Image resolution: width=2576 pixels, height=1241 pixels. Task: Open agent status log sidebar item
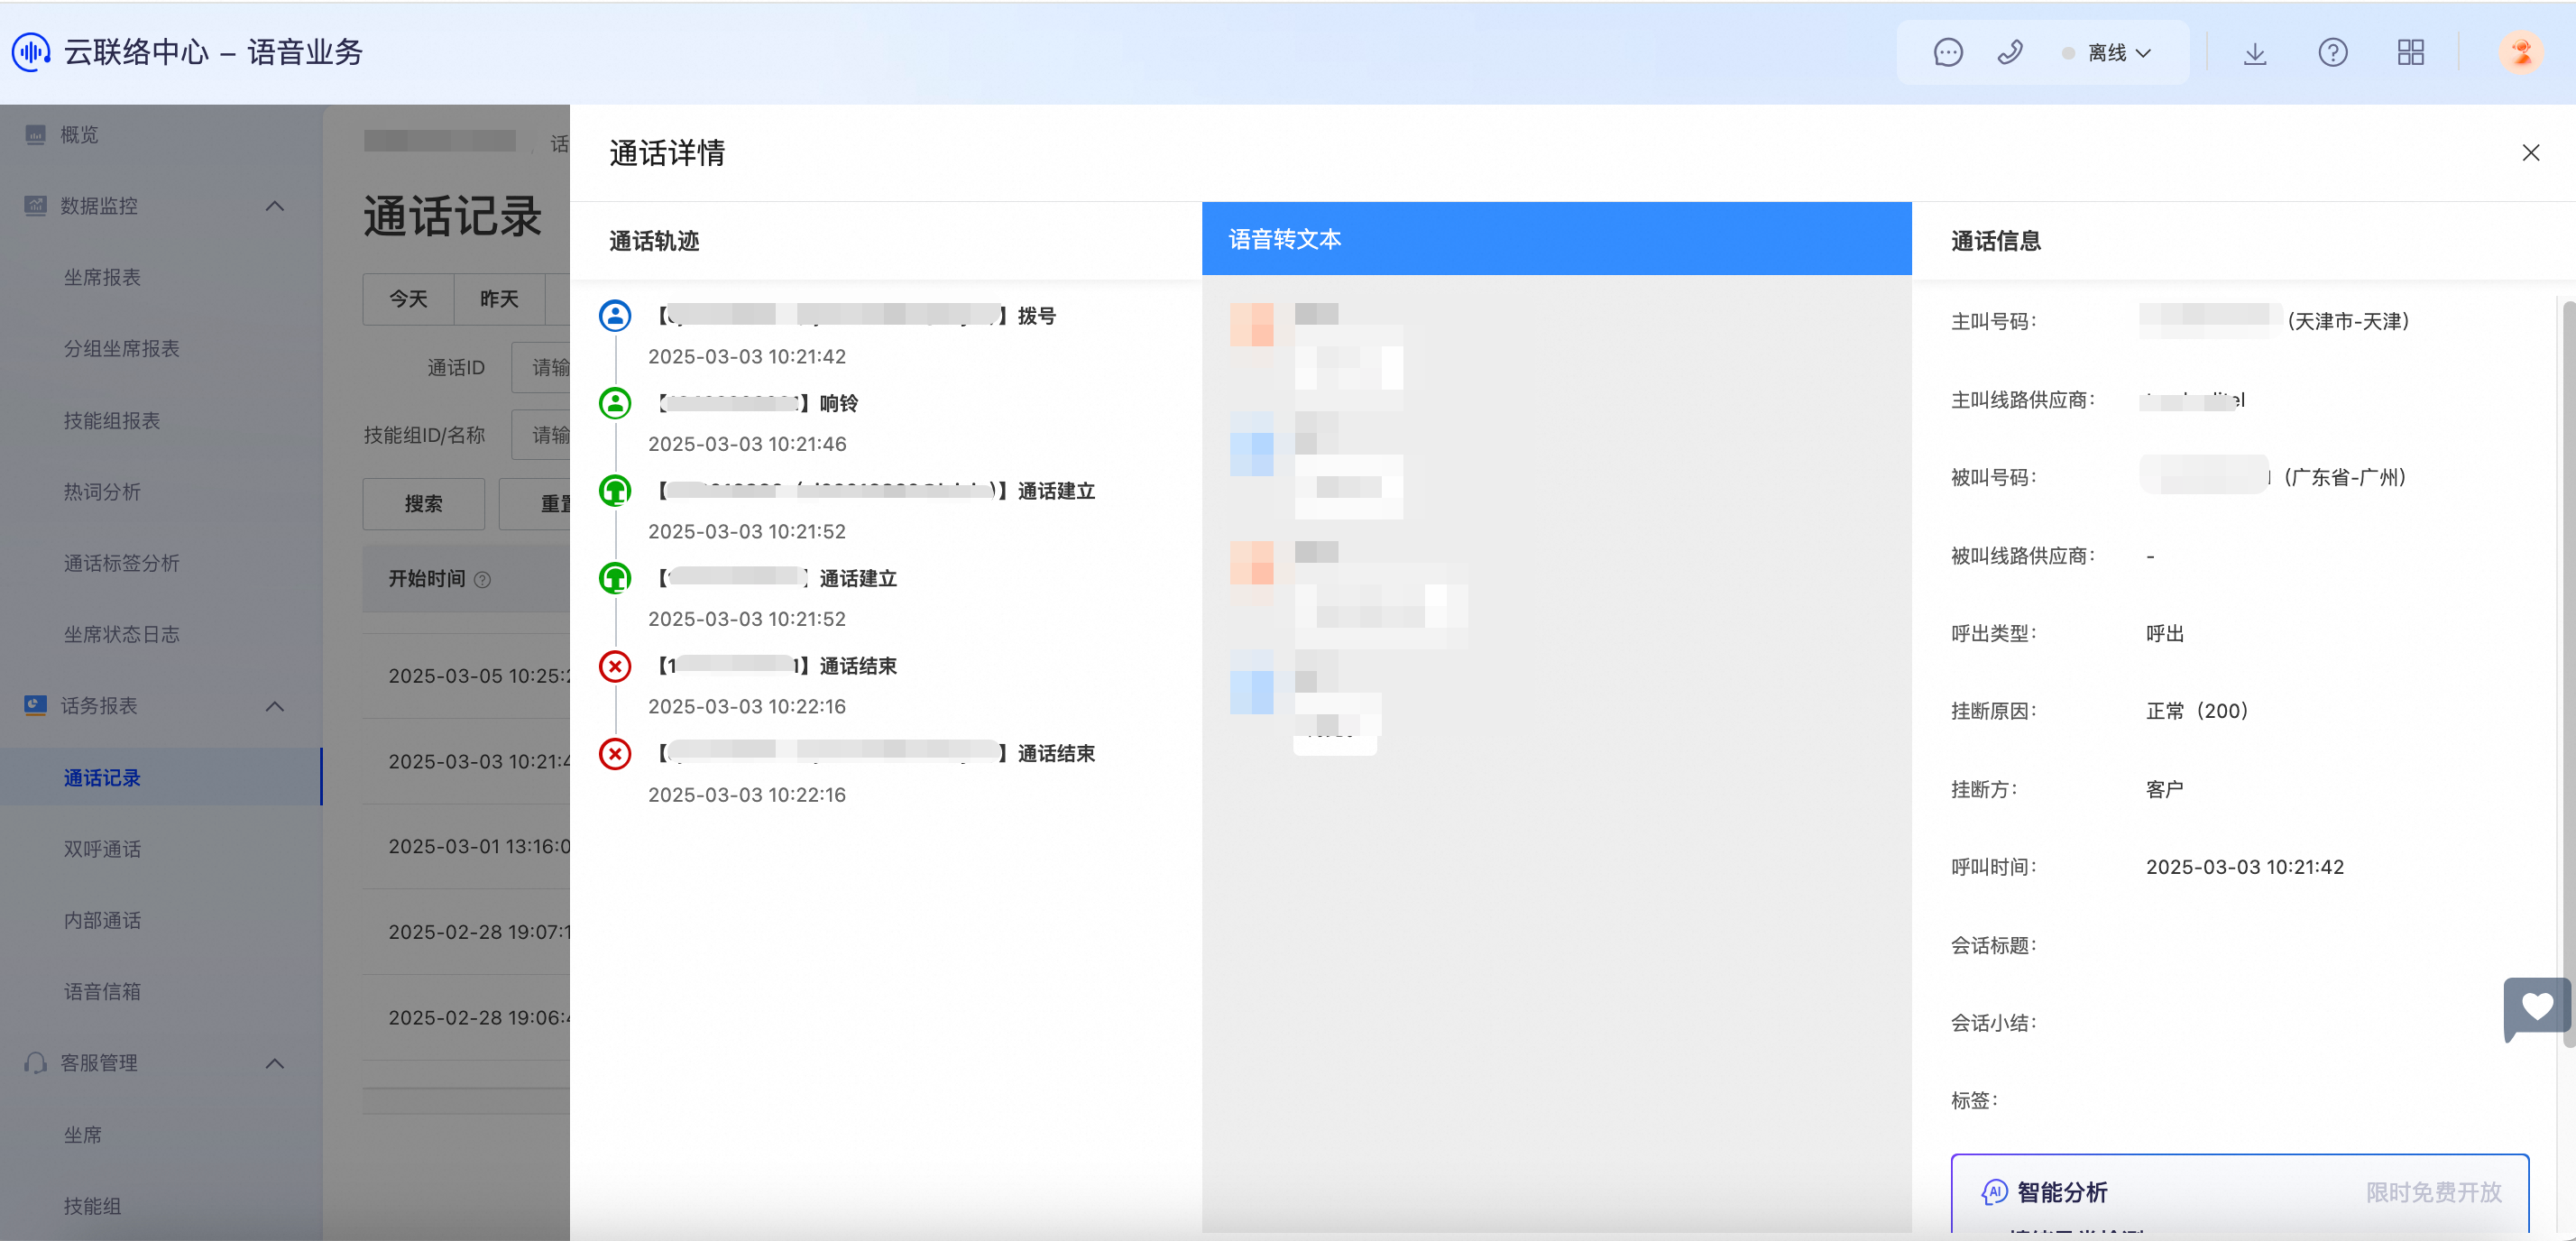[x=122, y=634]
